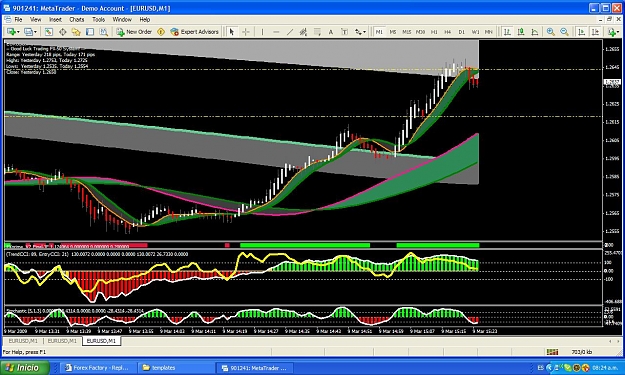Switch chart to M15 timeframe
This screenshot has height=375, width=625.
point(407,32)
